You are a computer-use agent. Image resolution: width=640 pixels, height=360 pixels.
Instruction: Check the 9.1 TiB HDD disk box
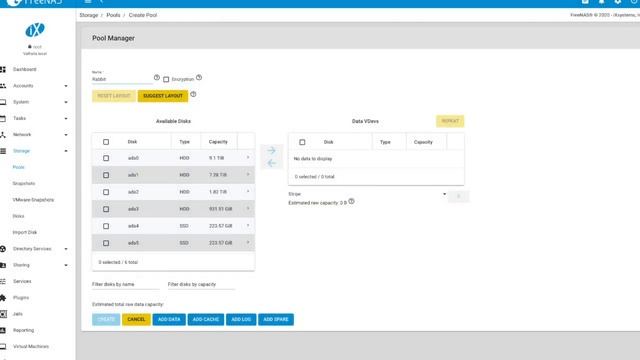[x=106, y=158]
